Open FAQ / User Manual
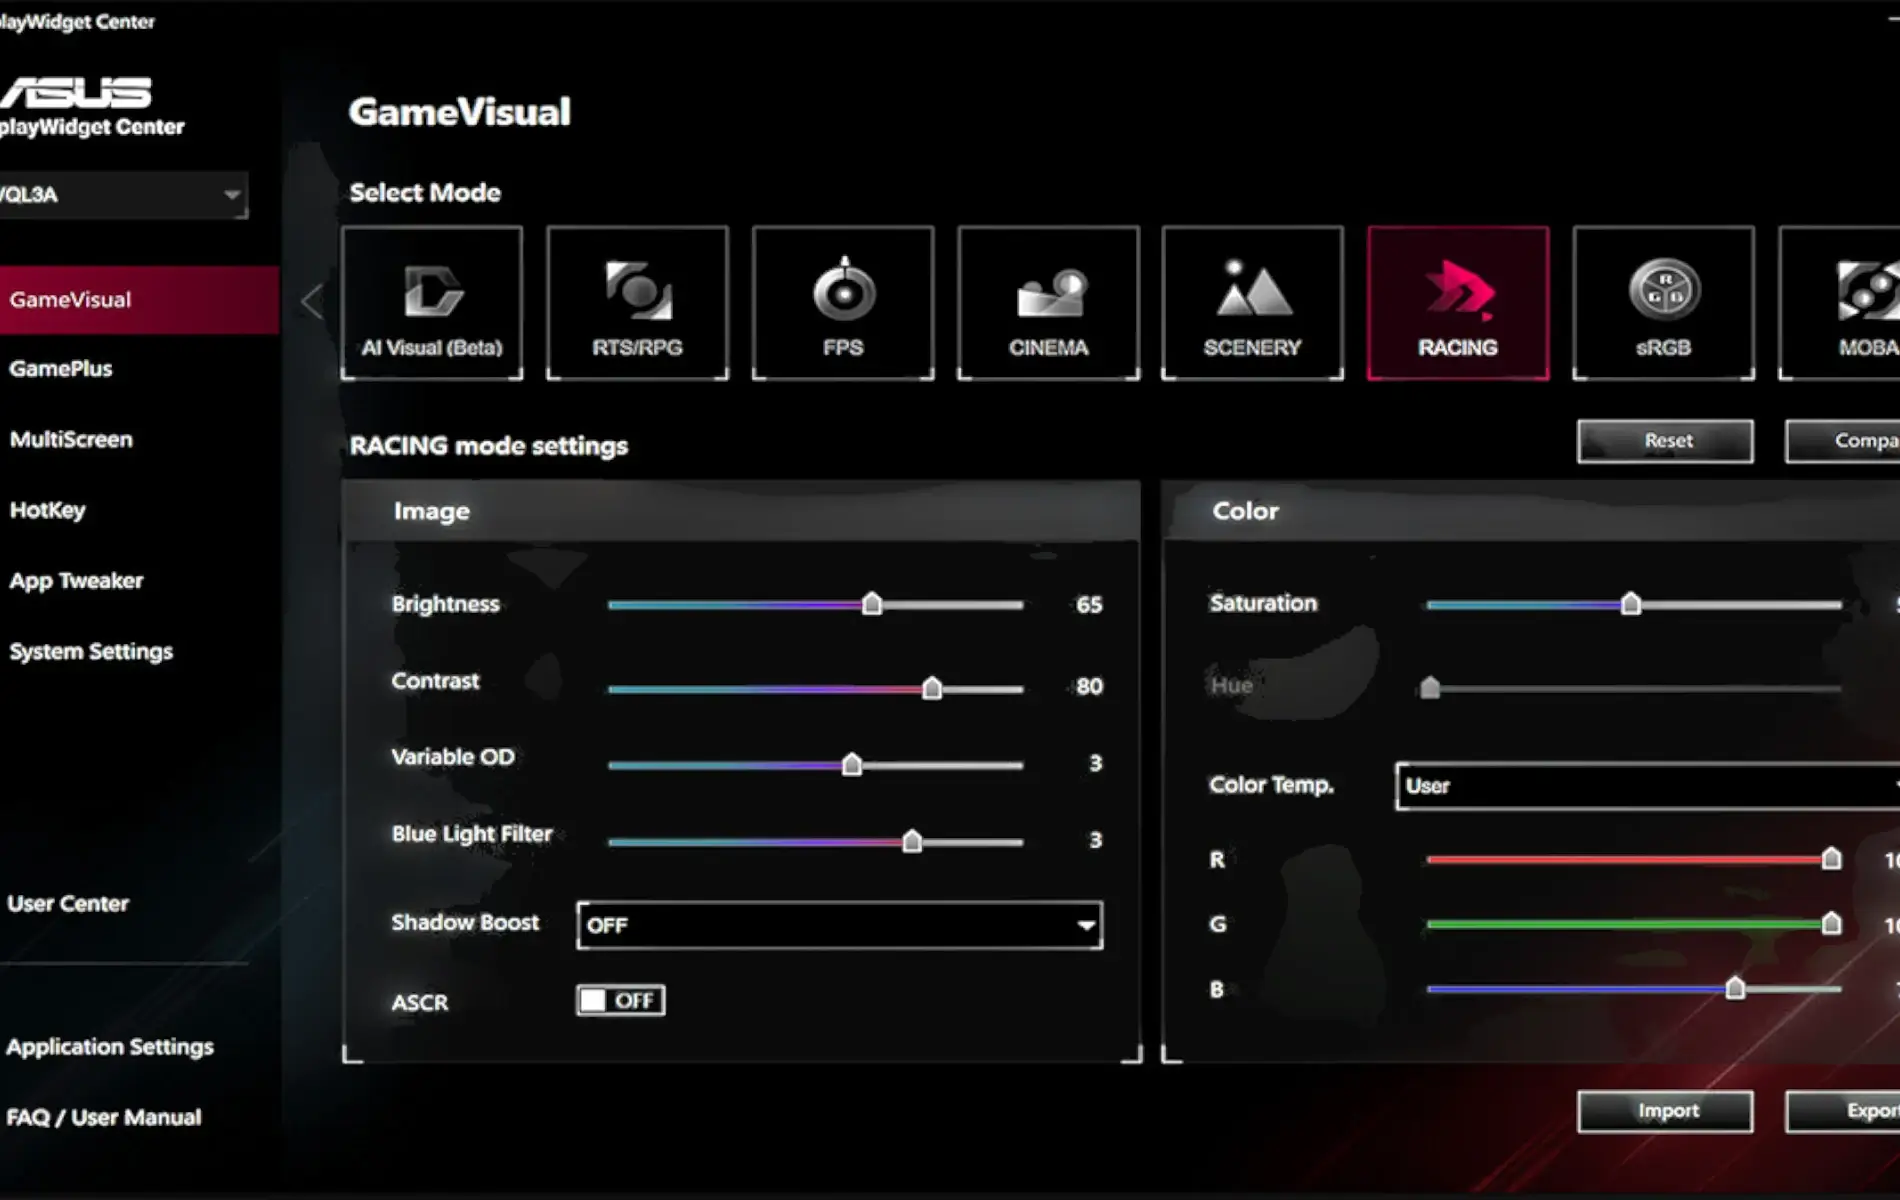The height and width of the screenshot is (1200, 1900). coord(104,1118)
